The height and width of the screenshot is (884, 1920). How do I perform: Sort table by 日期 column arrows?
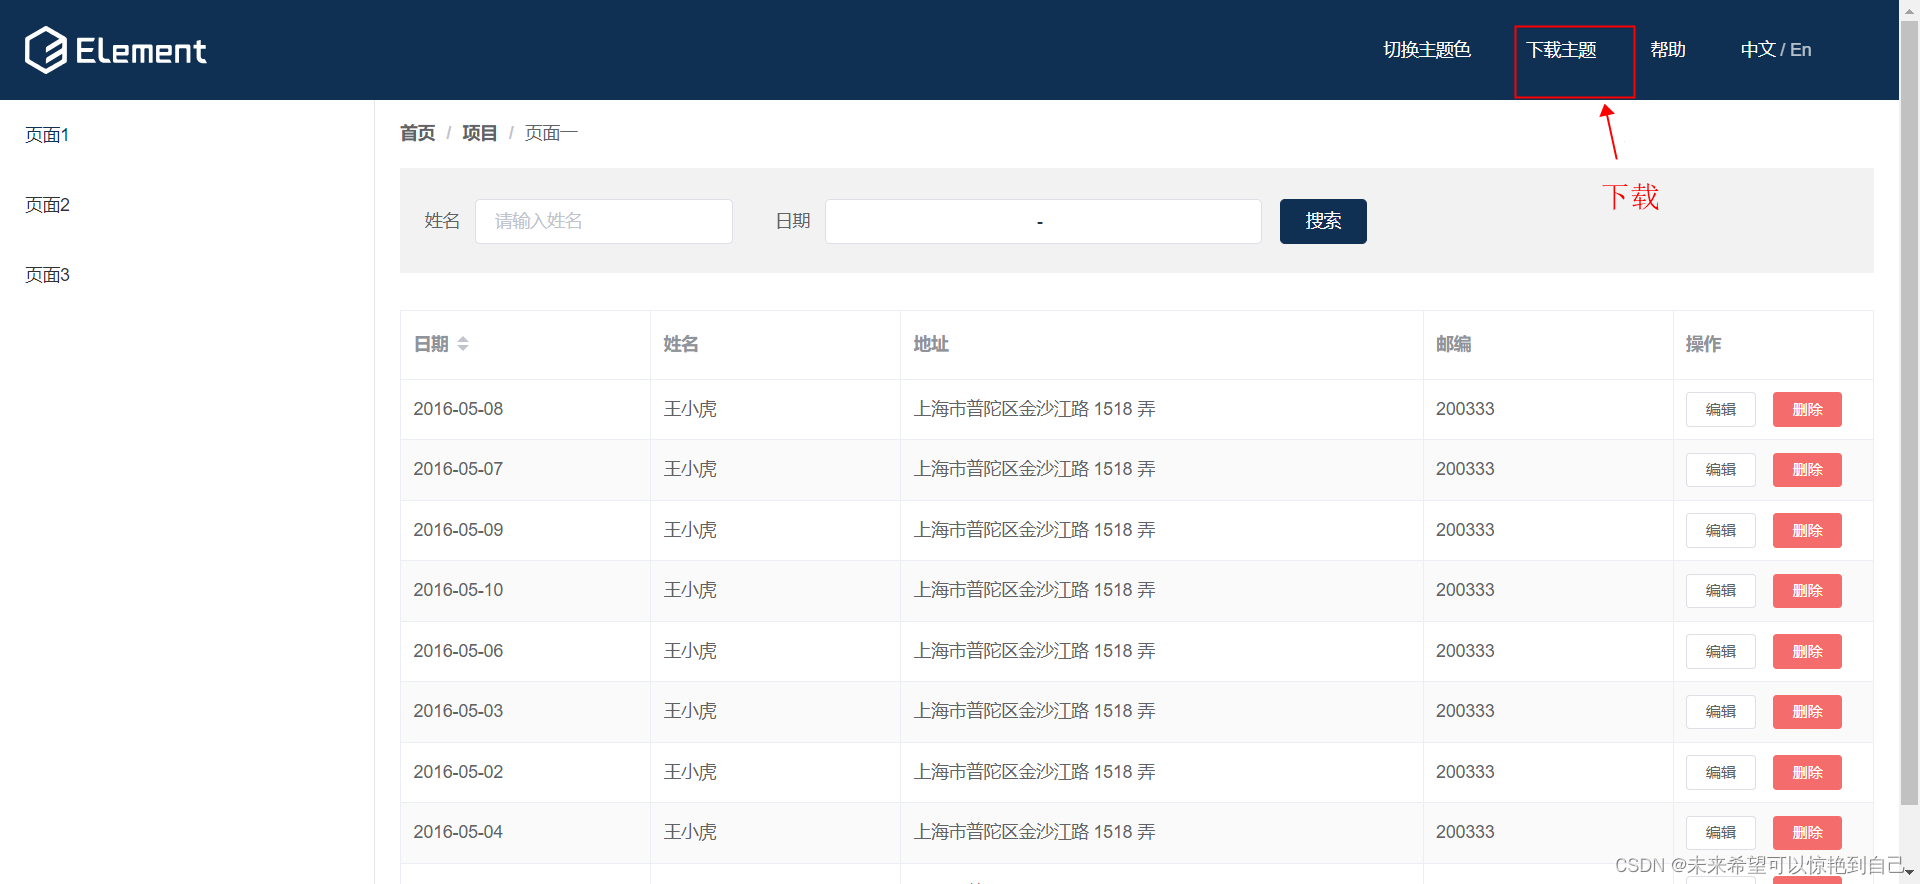[463, 344]
